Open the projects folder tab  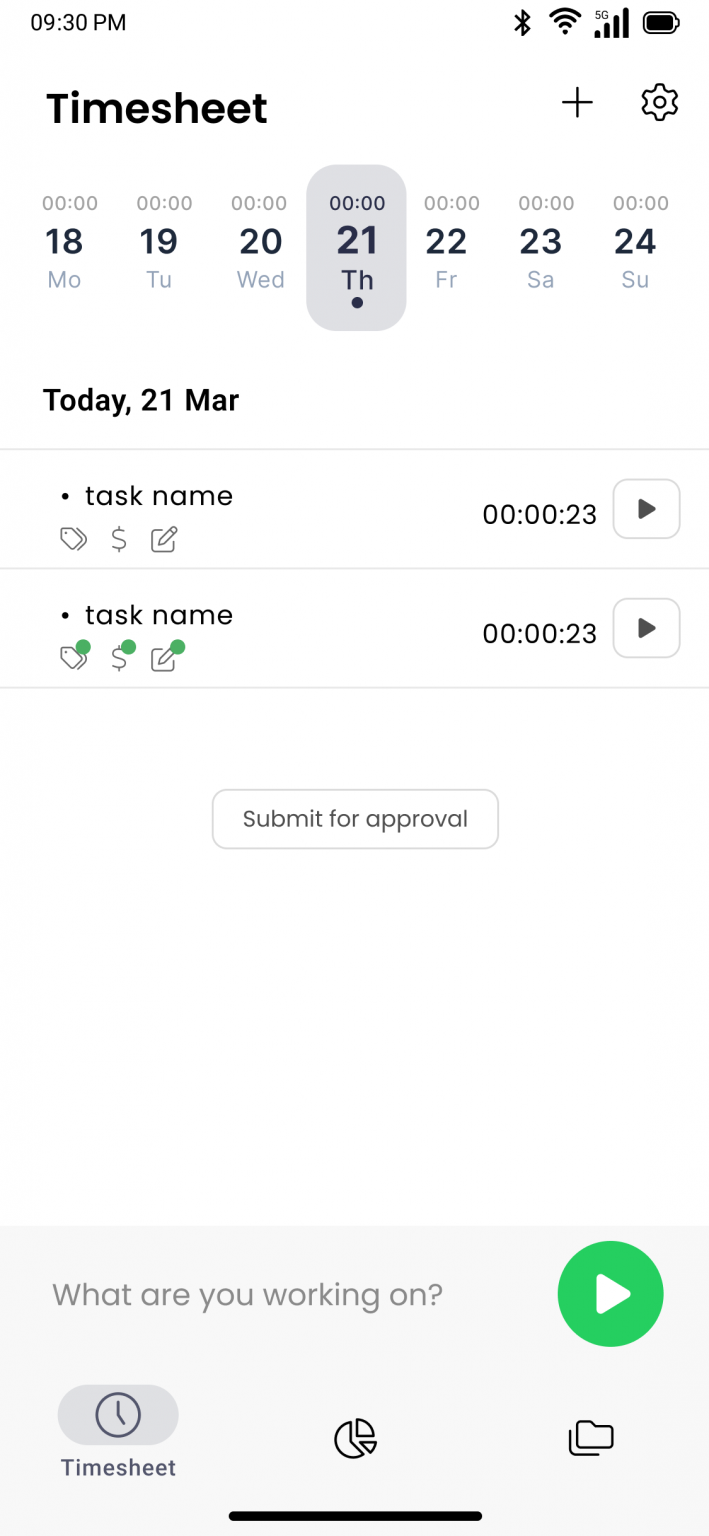tap(591, 1438)
